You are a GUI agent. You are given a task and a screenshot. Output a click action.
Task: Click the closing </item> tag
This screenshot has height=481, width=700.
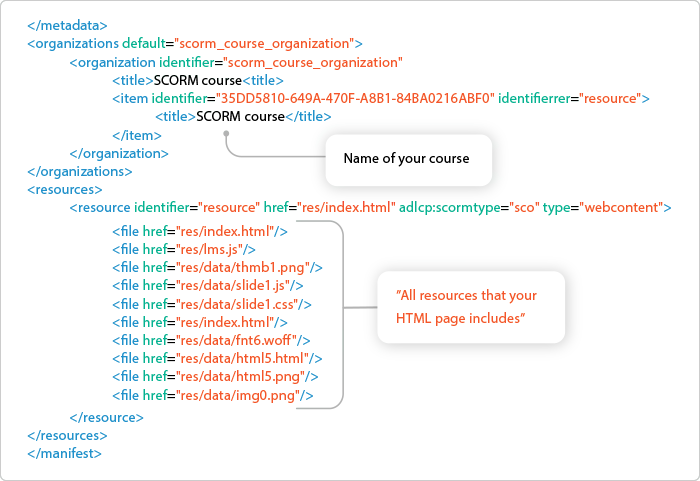pos(137,135)
